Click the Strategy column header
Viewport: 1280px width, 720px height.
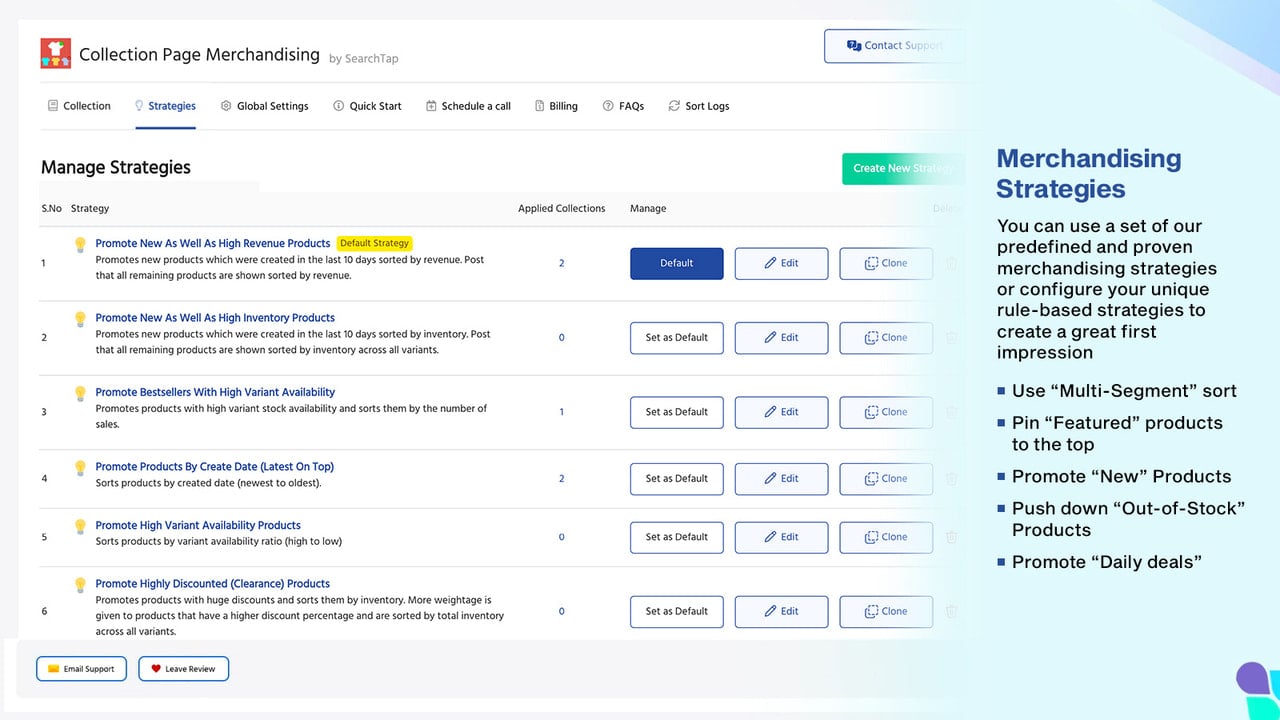(x=90, y=208)
